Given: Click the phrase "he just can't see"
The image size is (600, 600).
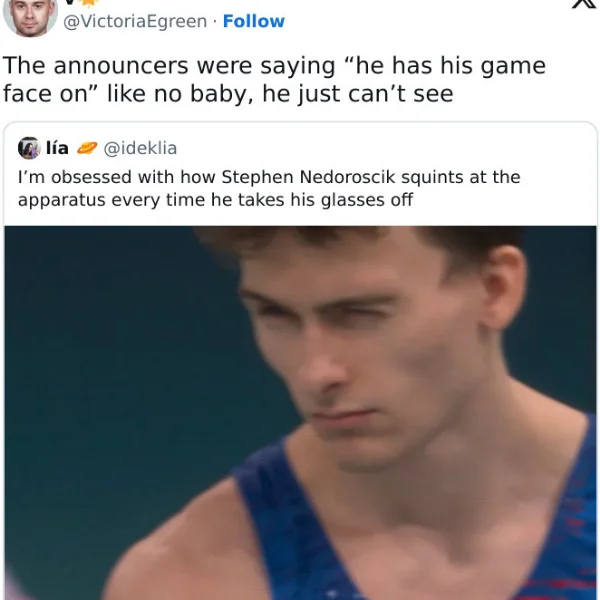Looking at the screenshot, I should point(358,94).
